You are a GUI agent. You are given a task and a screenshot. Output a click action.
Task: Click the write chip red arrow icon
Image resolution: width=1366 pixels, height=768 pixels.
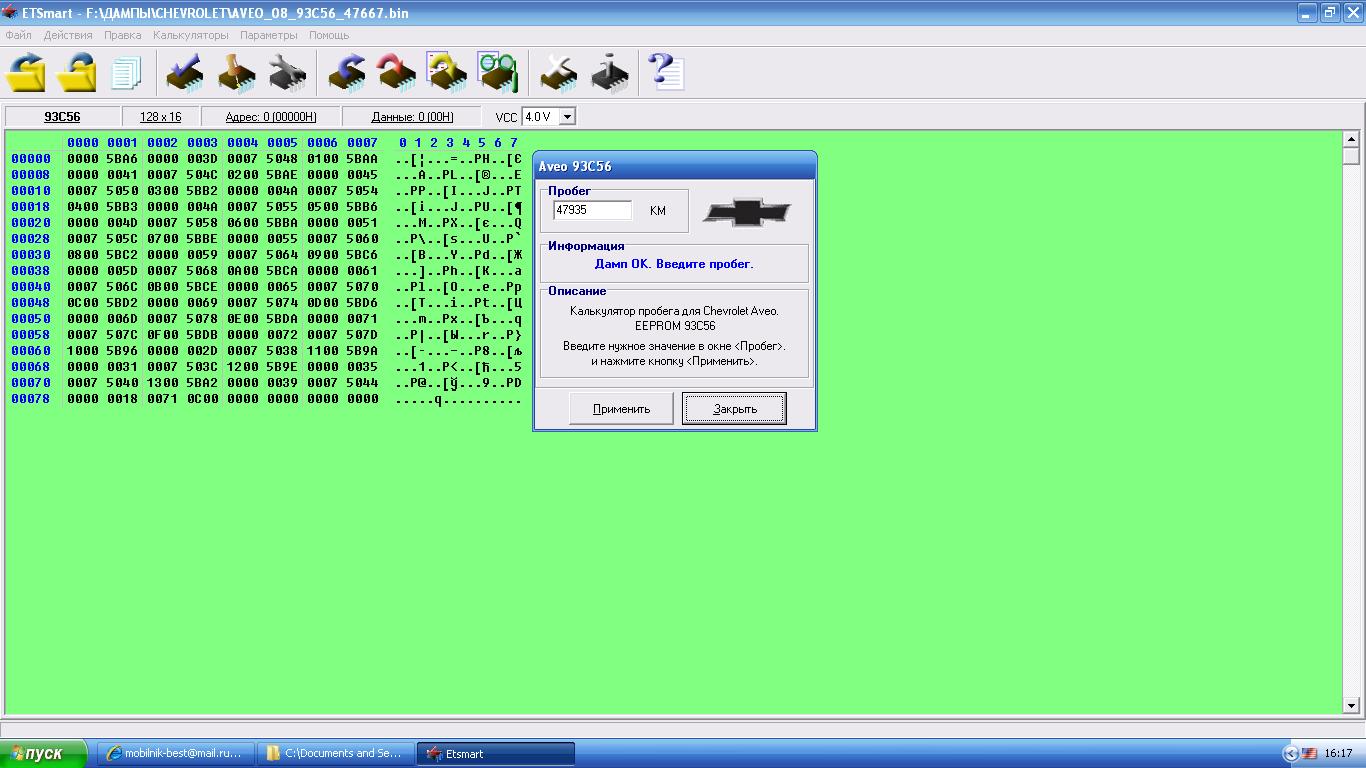point(397,72)
